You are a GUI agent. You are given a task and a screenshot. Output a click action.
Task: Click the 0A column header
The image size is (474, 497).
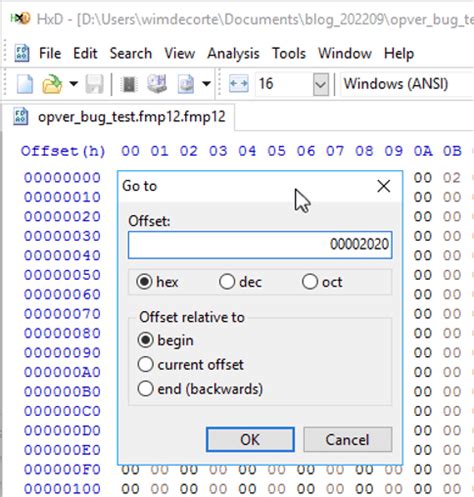[x=423, y=151]
